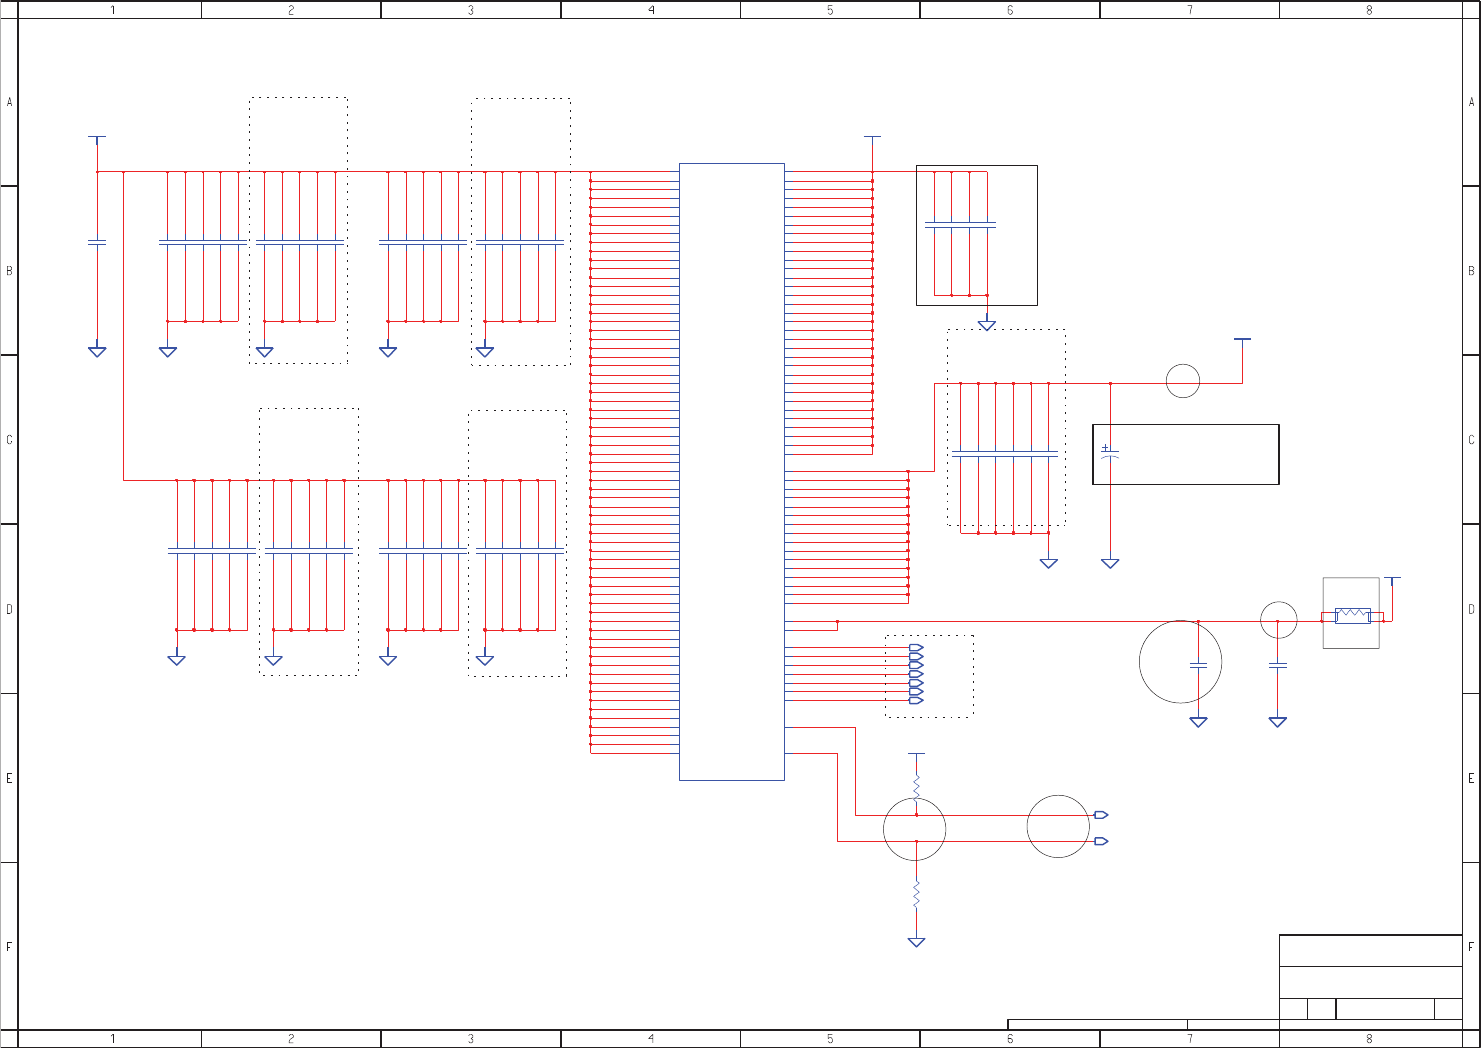1481x1048 pixels.
Task: Click the polarized capacitor with plus sign
Action: (x=1109, y=452)
